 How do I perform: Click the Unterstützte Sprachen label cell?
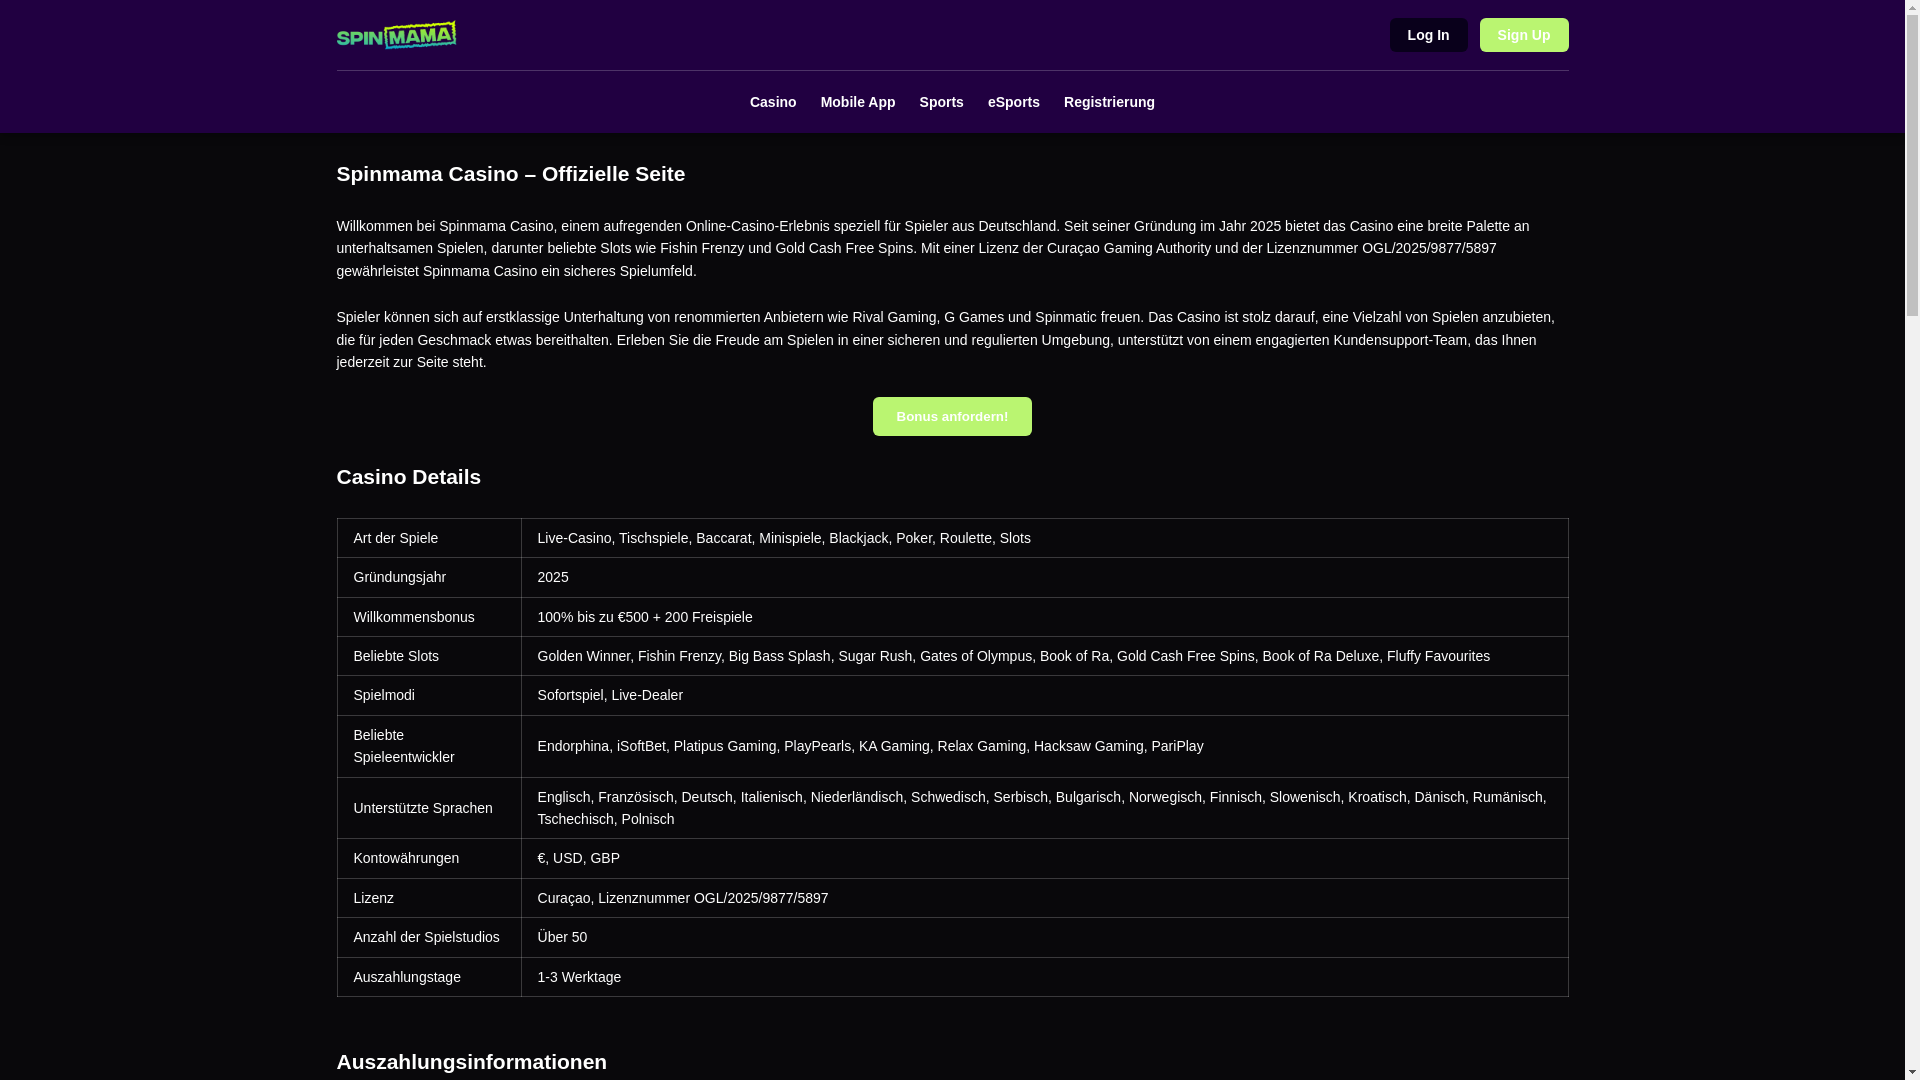pos(429,808)
